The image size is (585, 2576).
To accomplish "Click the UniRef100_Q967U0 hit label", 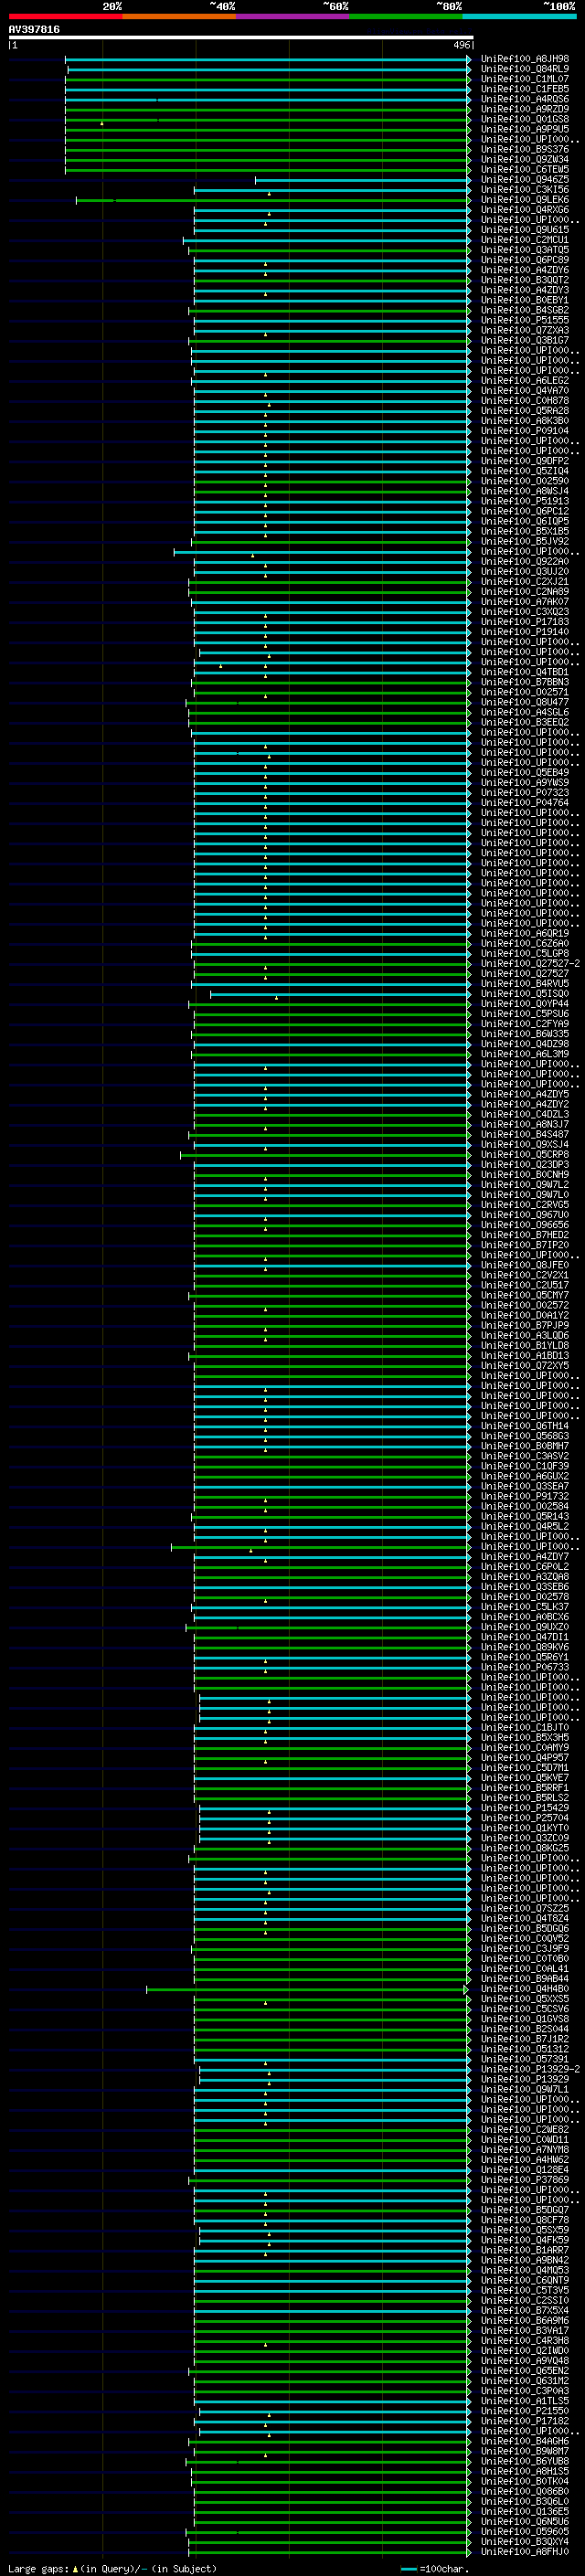I will (x=525, y=1215).
